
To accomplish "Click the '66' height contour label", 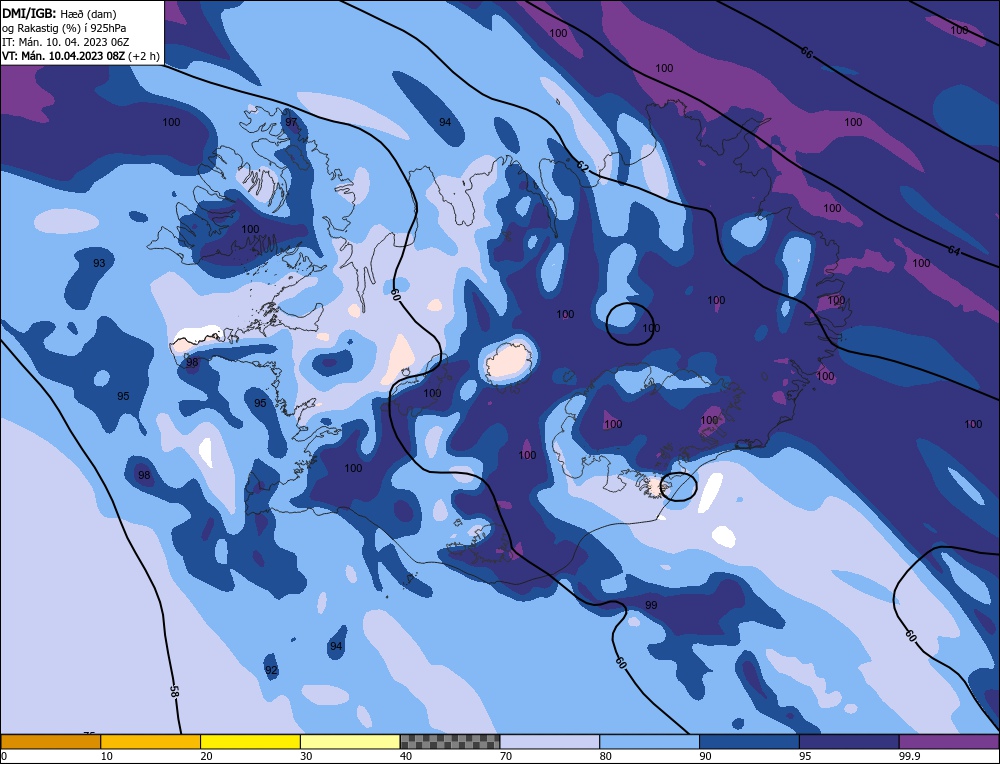I will (x=806, y=53).
